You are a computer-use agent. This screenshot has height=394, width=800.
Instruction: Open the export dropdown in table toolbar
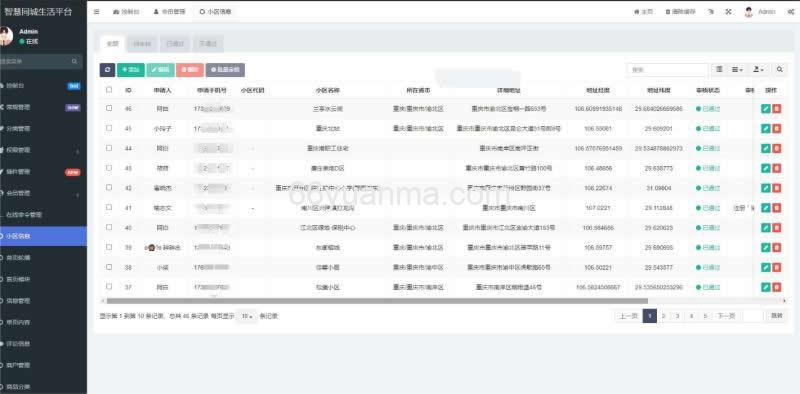[x=759, y=70]
